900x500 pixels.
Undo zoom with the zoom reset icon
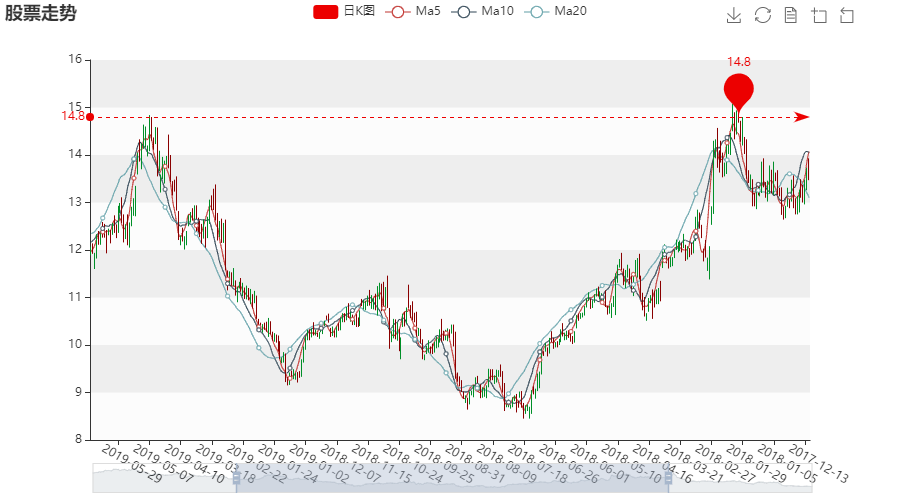coord(847,15)
